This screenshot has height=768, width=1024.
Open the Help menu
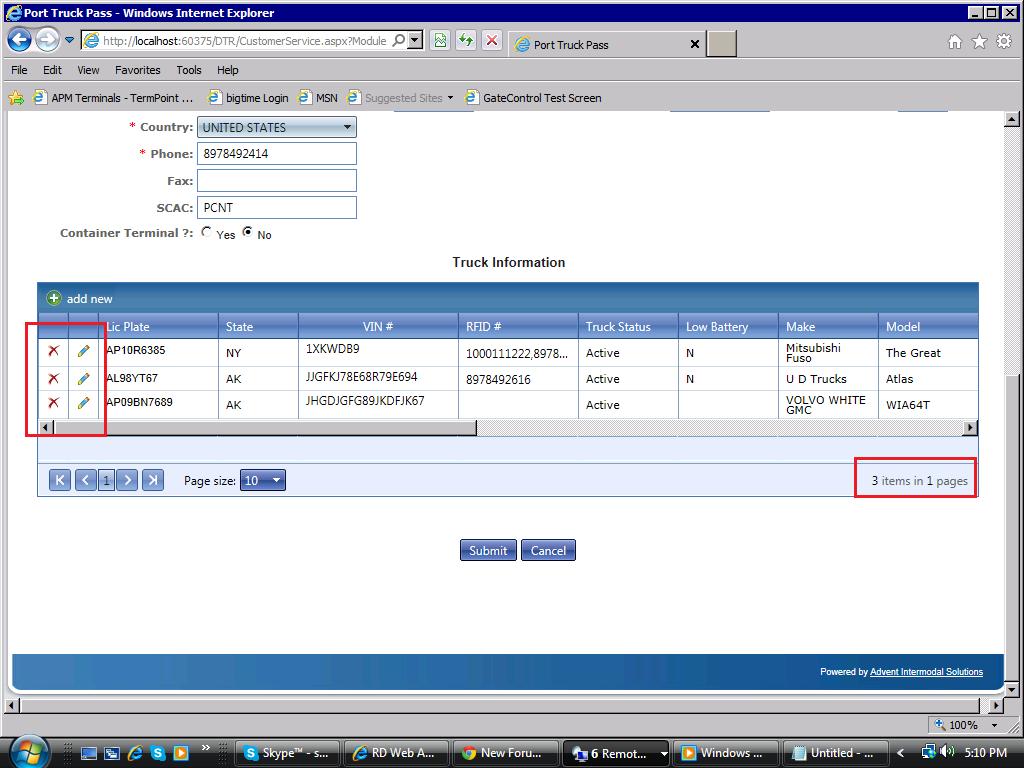[228, 70]
